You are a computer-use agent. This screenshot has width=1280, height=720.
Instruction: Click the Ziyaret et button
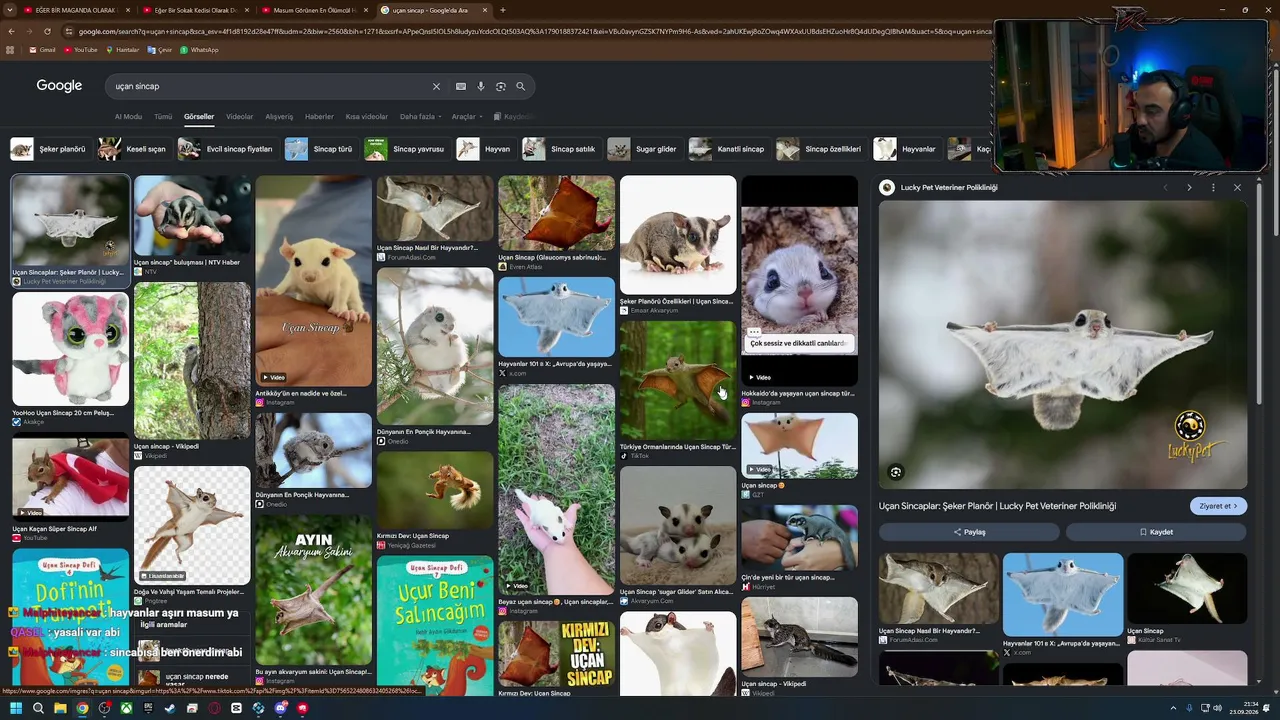1218,506
